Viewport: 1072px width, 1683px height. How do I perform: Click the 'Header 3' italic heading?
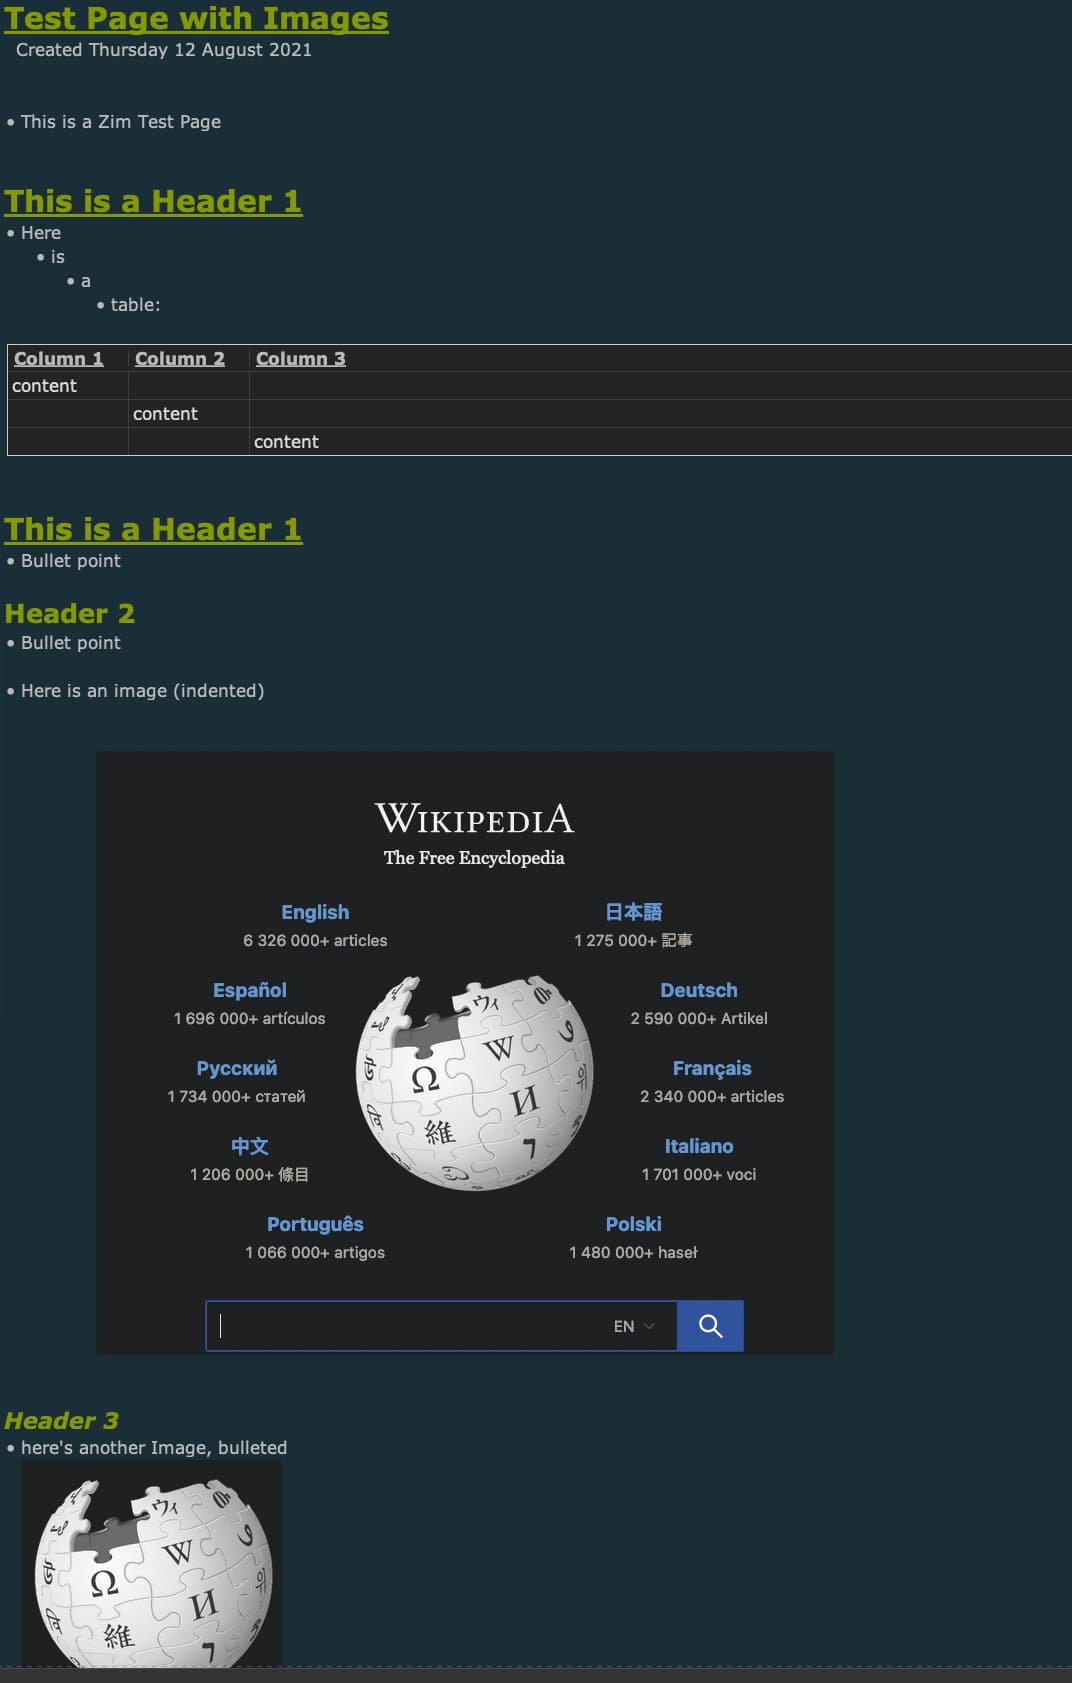62,1420
